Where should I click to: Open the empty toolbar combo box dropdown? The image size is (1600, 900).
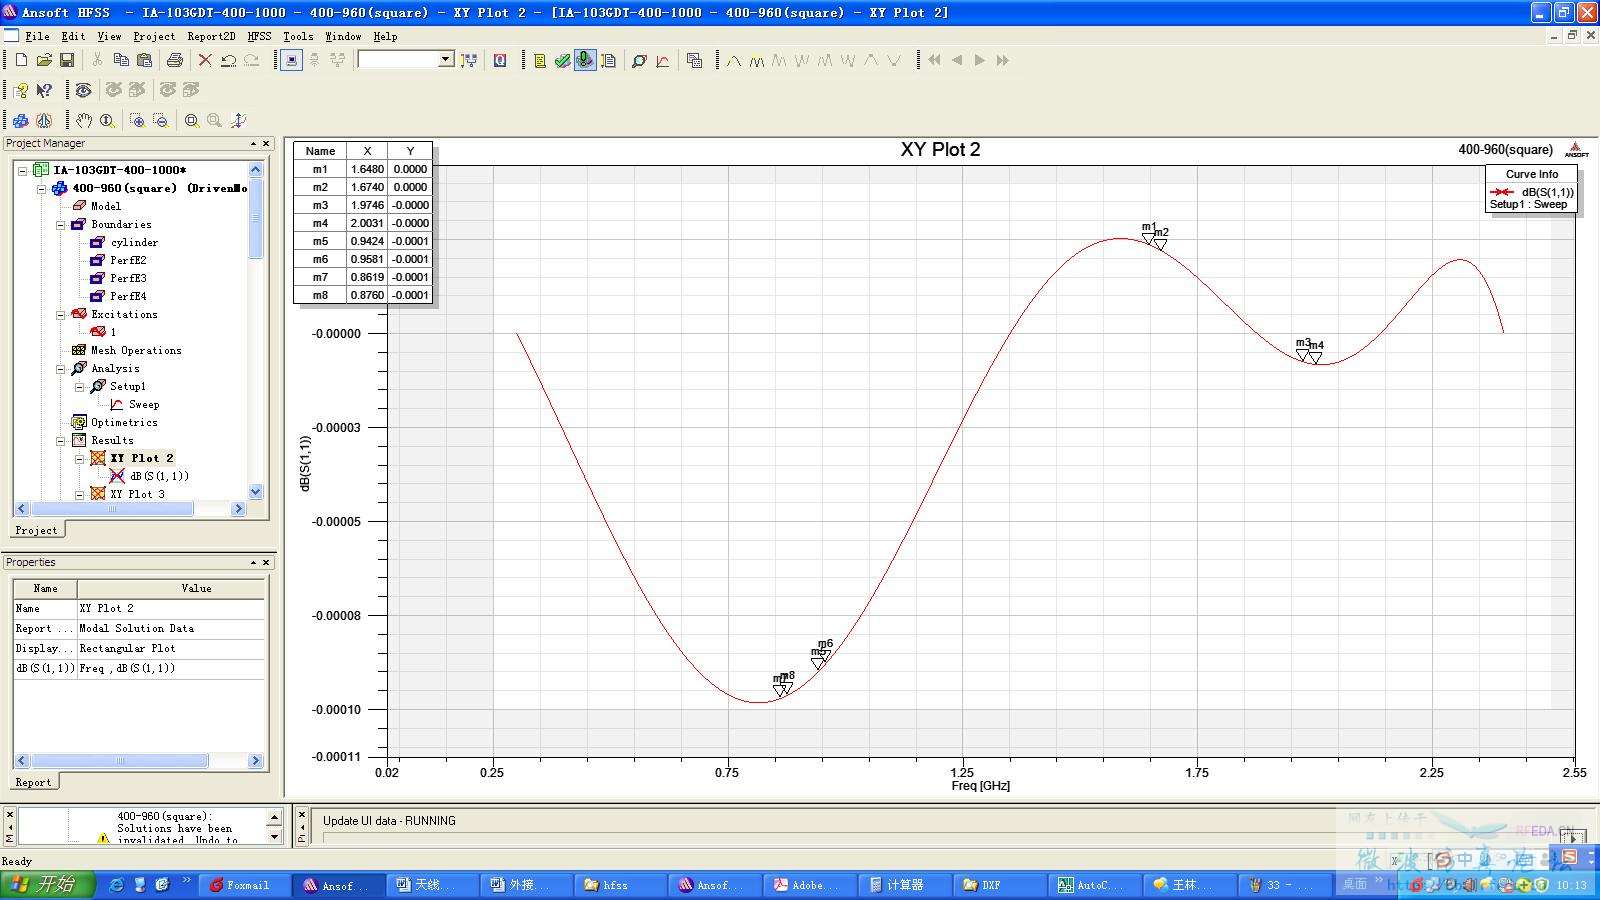[x=446, y=60]
